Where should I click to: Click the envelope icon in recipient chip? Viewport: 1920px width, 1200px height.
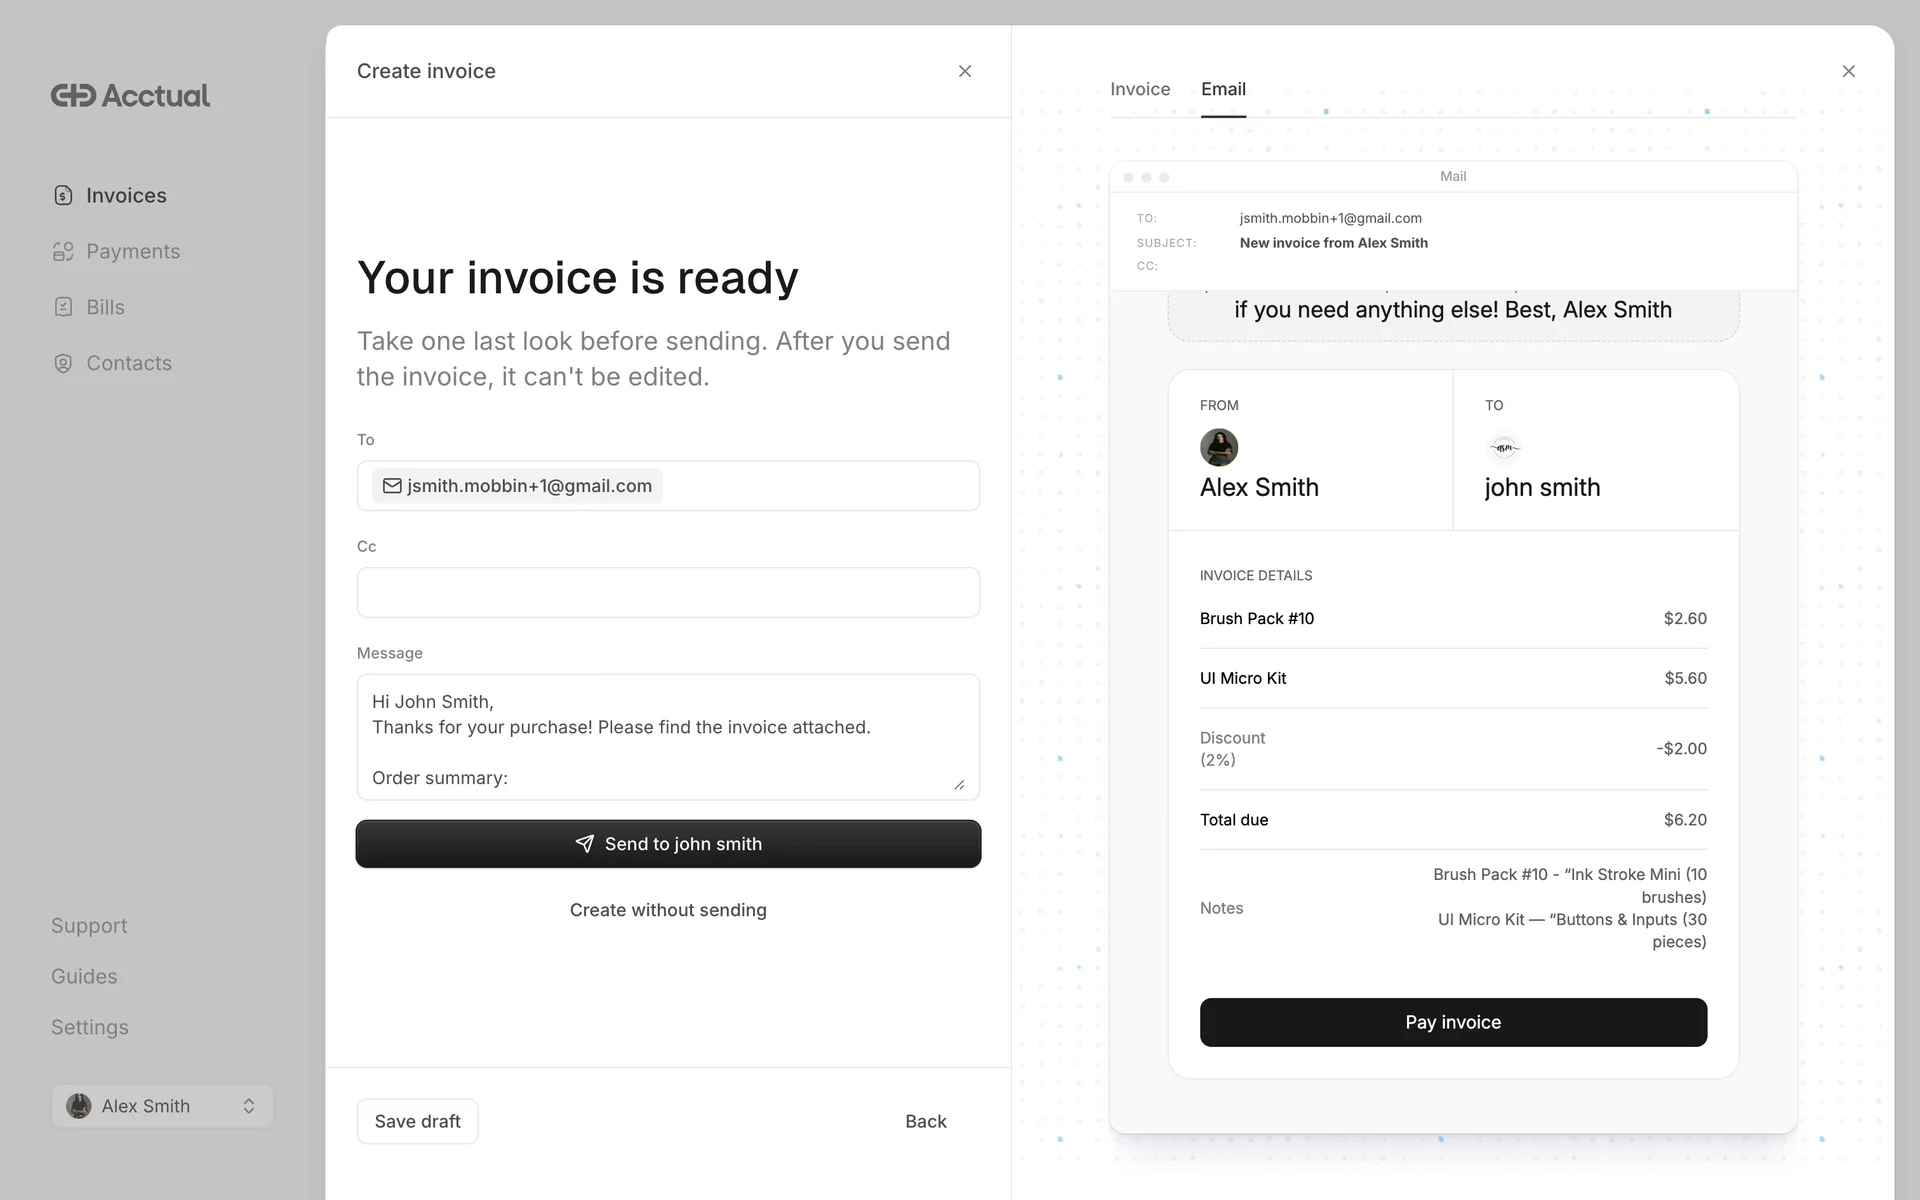(x=392, y=486)
